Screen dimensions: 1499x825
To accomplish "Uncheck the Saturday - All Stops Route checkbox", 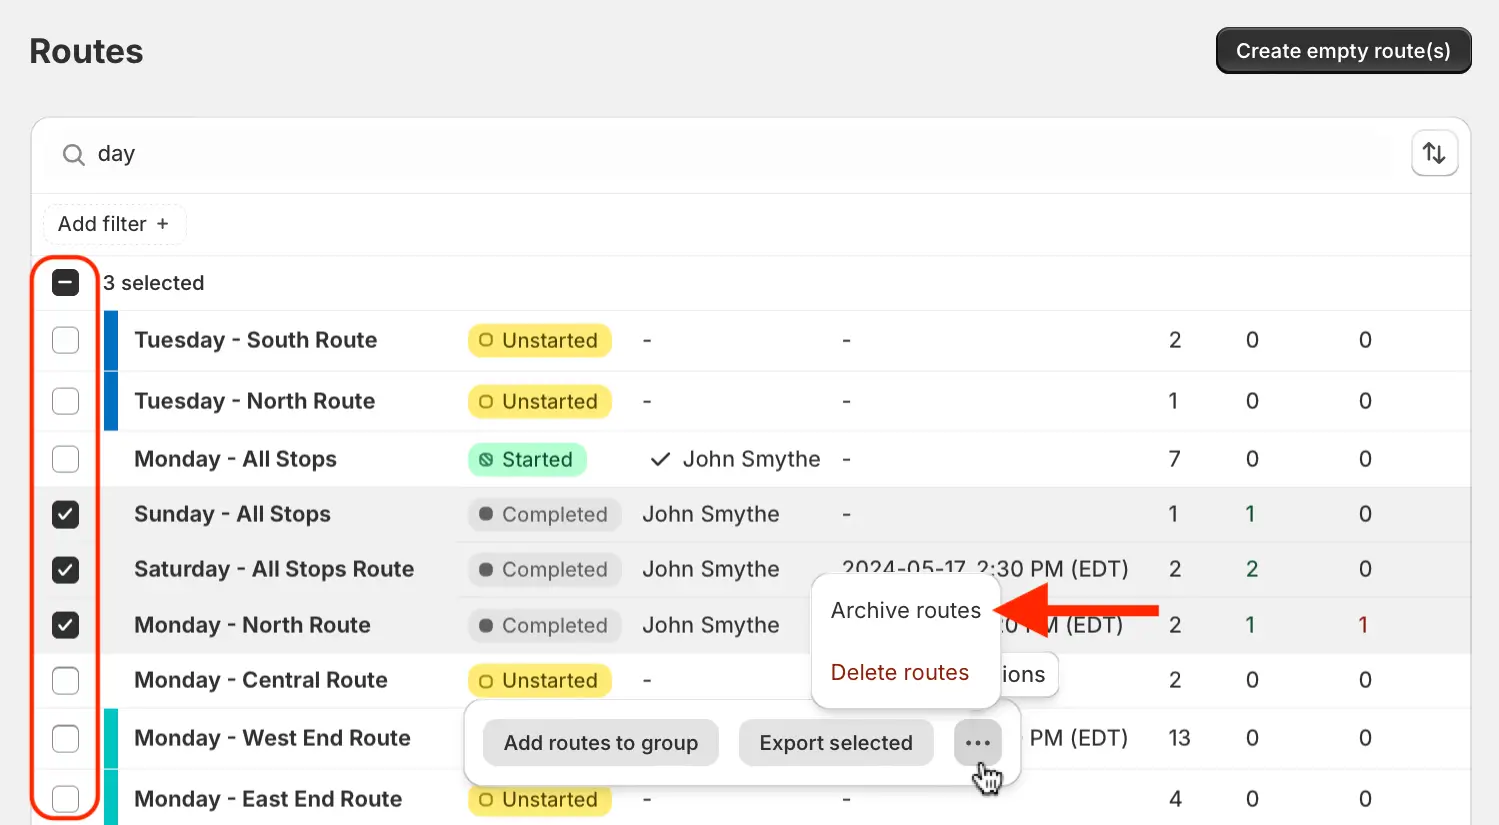I will click(65, 569).
